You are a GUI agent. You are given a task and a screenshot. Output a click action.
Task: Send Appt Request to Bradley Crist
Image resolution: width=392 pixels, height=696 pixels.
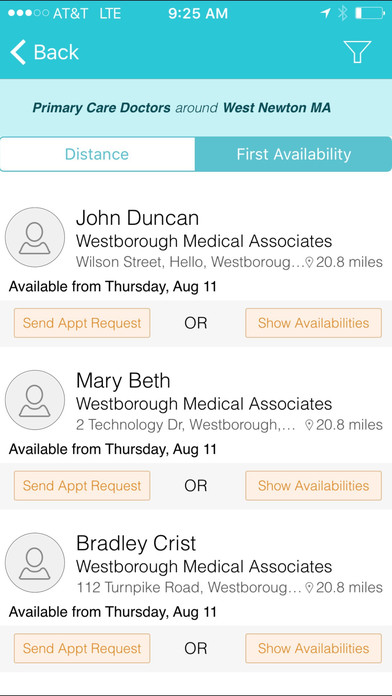[x=82, y=649]
